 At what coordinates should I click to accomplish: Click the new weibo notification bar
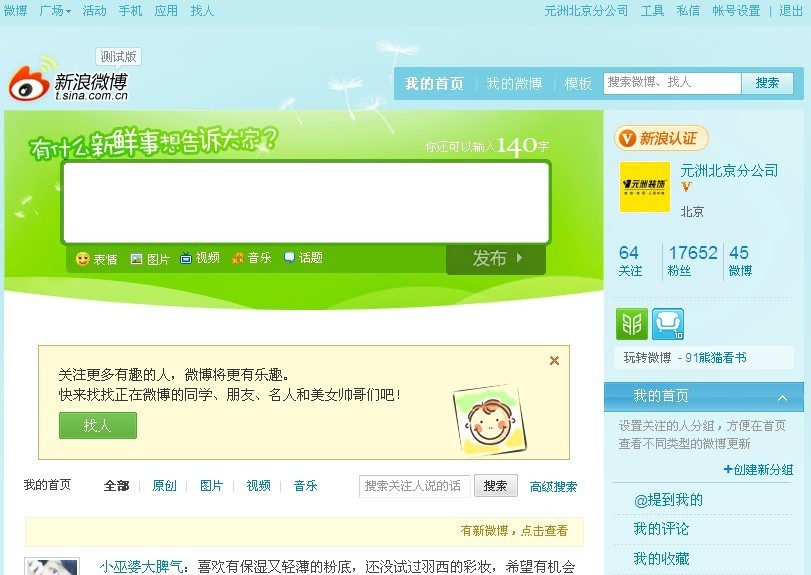[x=304, y=531]
